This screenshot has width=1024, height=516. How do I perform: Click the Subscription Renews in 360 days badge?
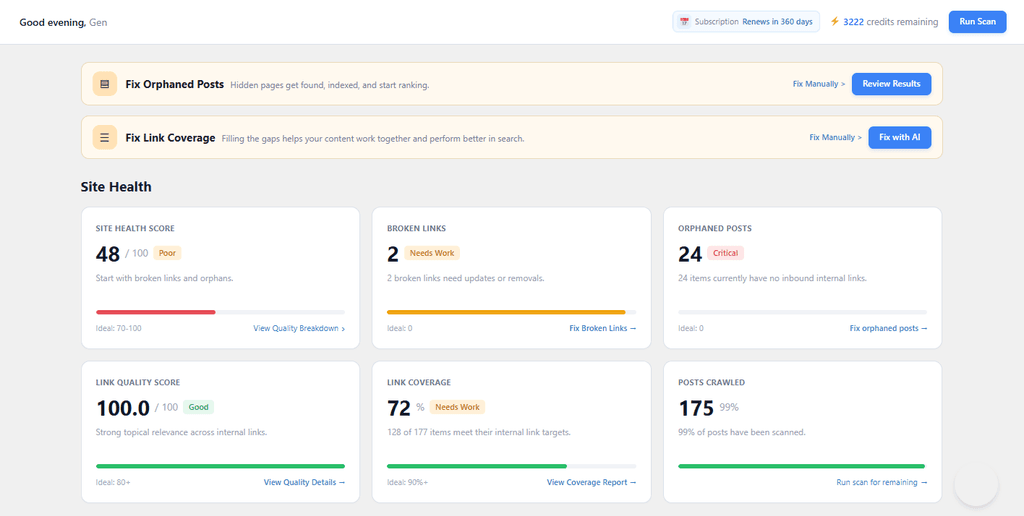click(x=746, y=22)
